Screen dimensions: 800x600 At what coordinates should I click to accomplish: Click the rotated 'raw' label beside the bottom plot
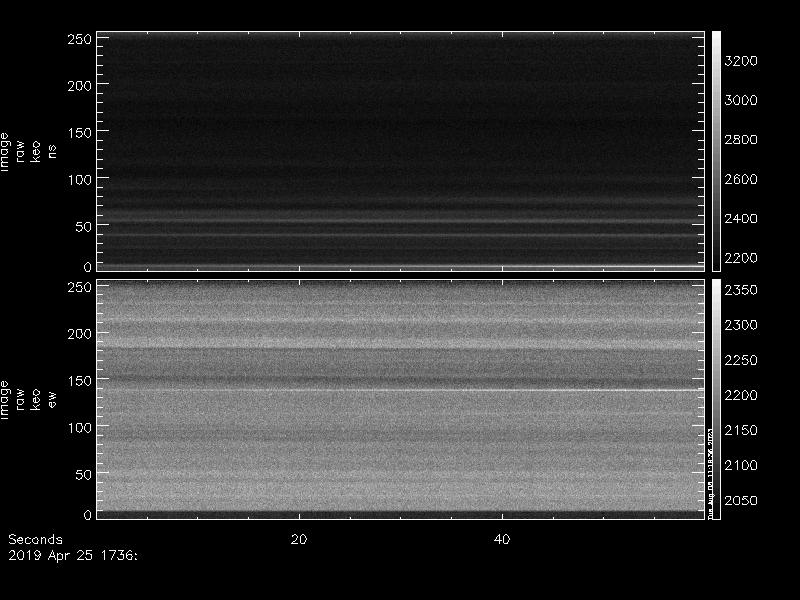20,399
